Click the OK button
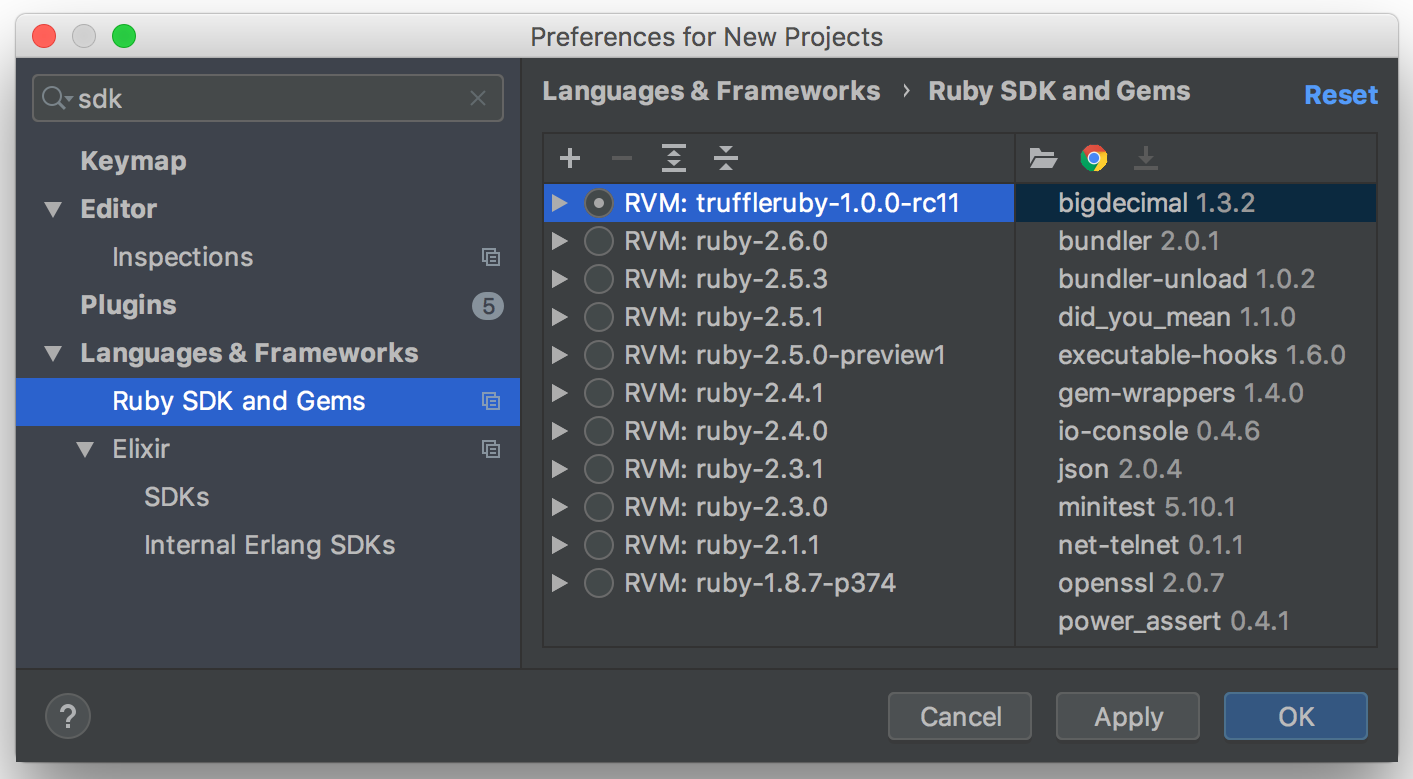1413x779 pixels. [1296, 716]
